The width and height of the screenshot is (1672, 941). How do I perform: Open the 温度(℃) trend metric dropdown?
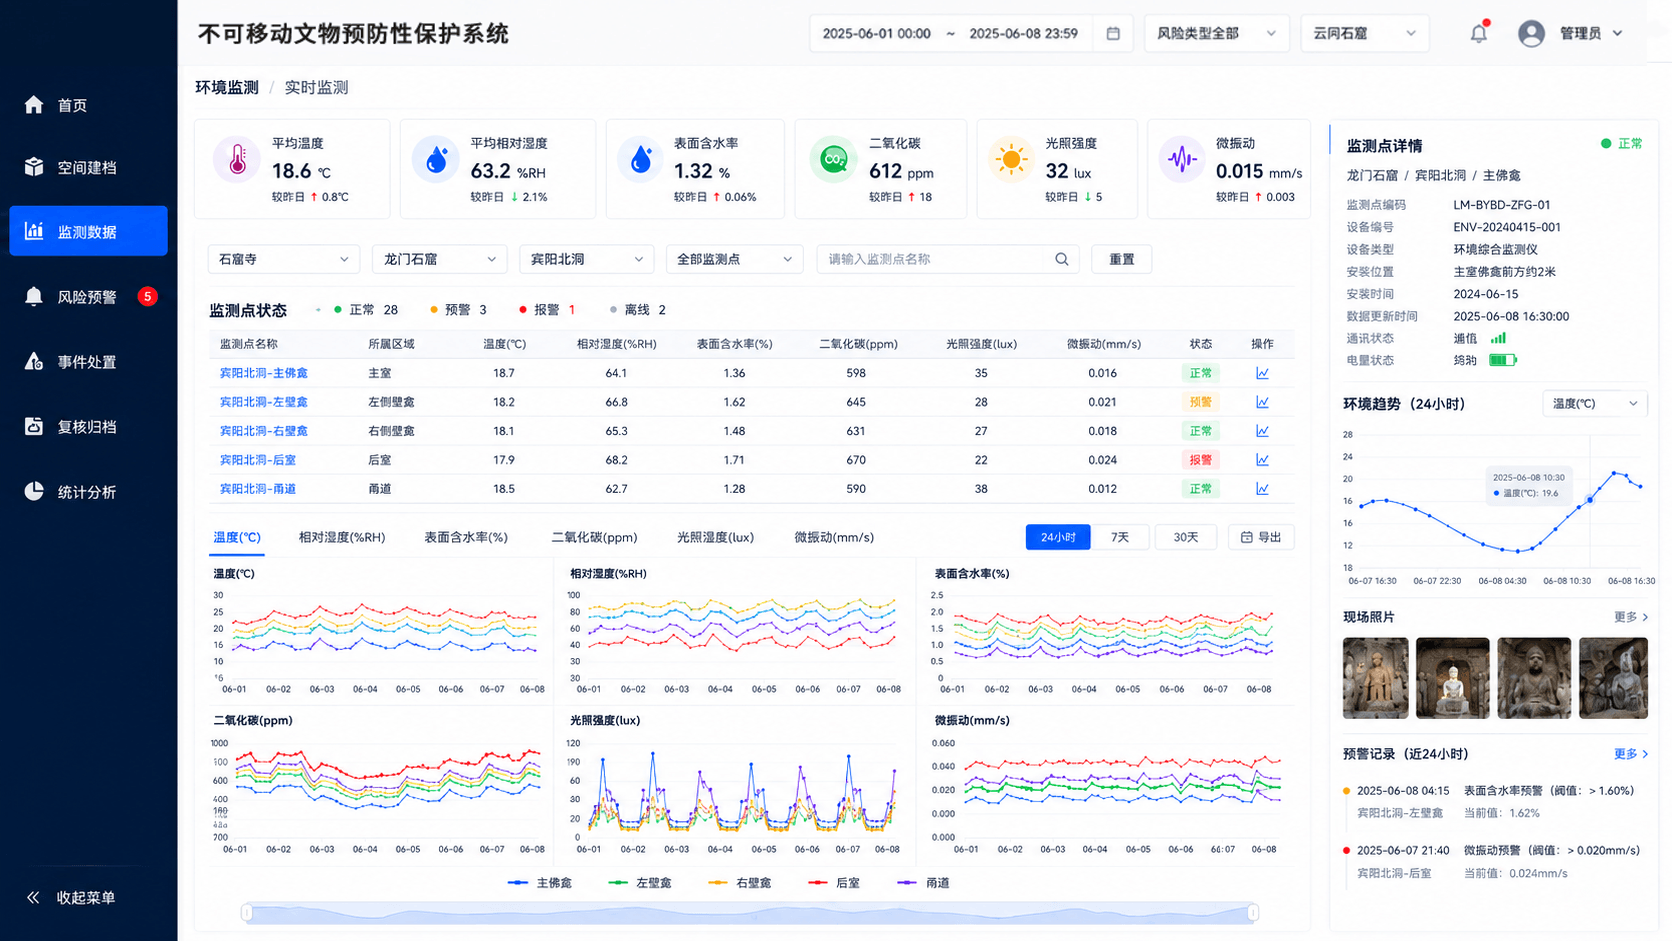[1594, 403]
